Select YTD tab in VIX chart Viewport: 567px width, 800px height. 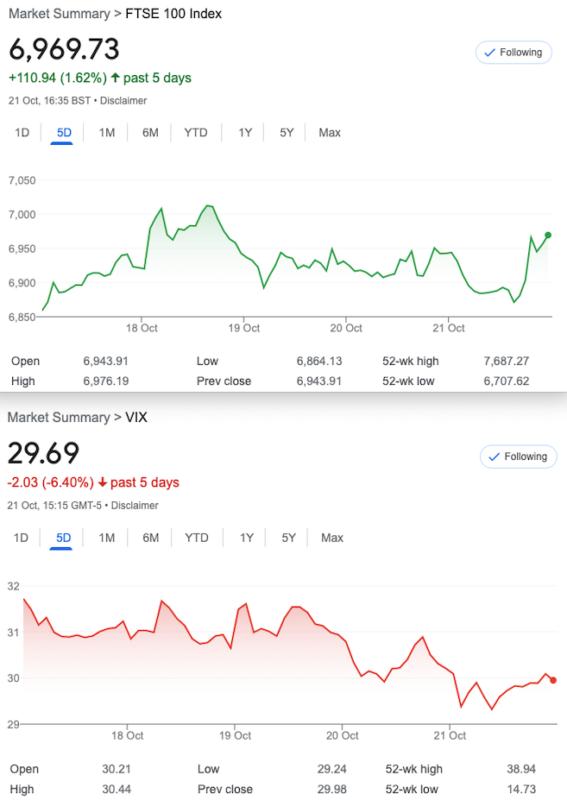pos(196,538)
